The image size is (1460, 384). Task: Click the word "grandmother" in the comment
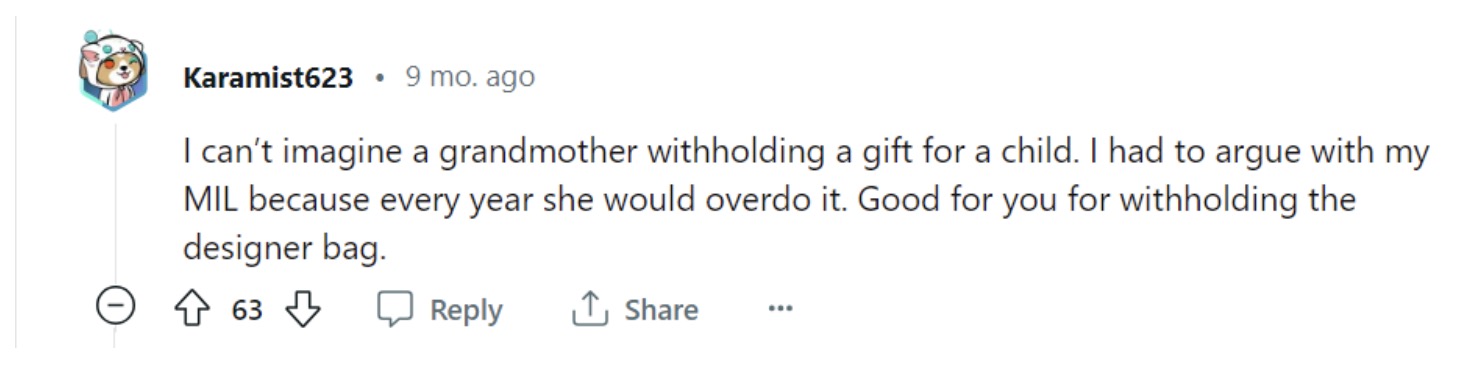[539, 153]
